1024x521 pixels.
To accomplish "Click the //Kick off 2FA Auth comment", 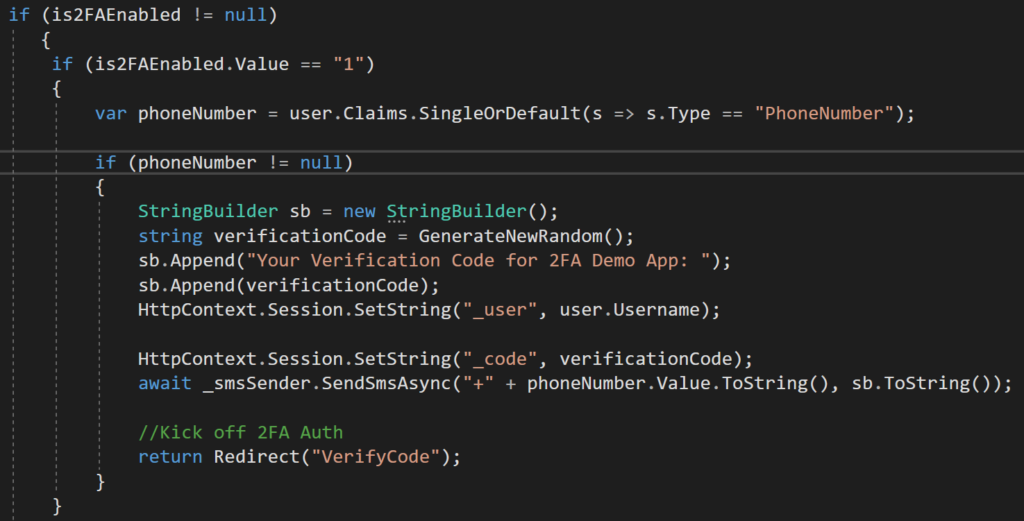I will 240,432.
